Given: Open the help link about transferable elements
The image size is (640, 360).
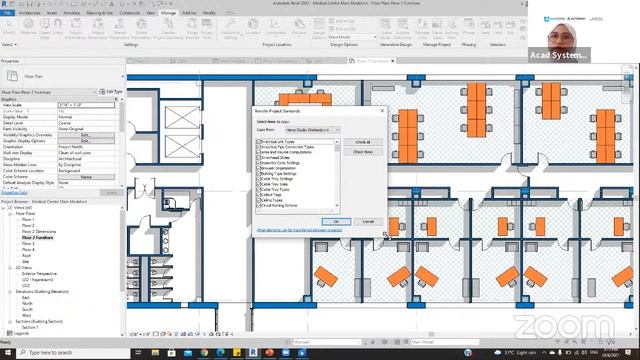Looking at the screenshot, I should click(x=299, y=230).
